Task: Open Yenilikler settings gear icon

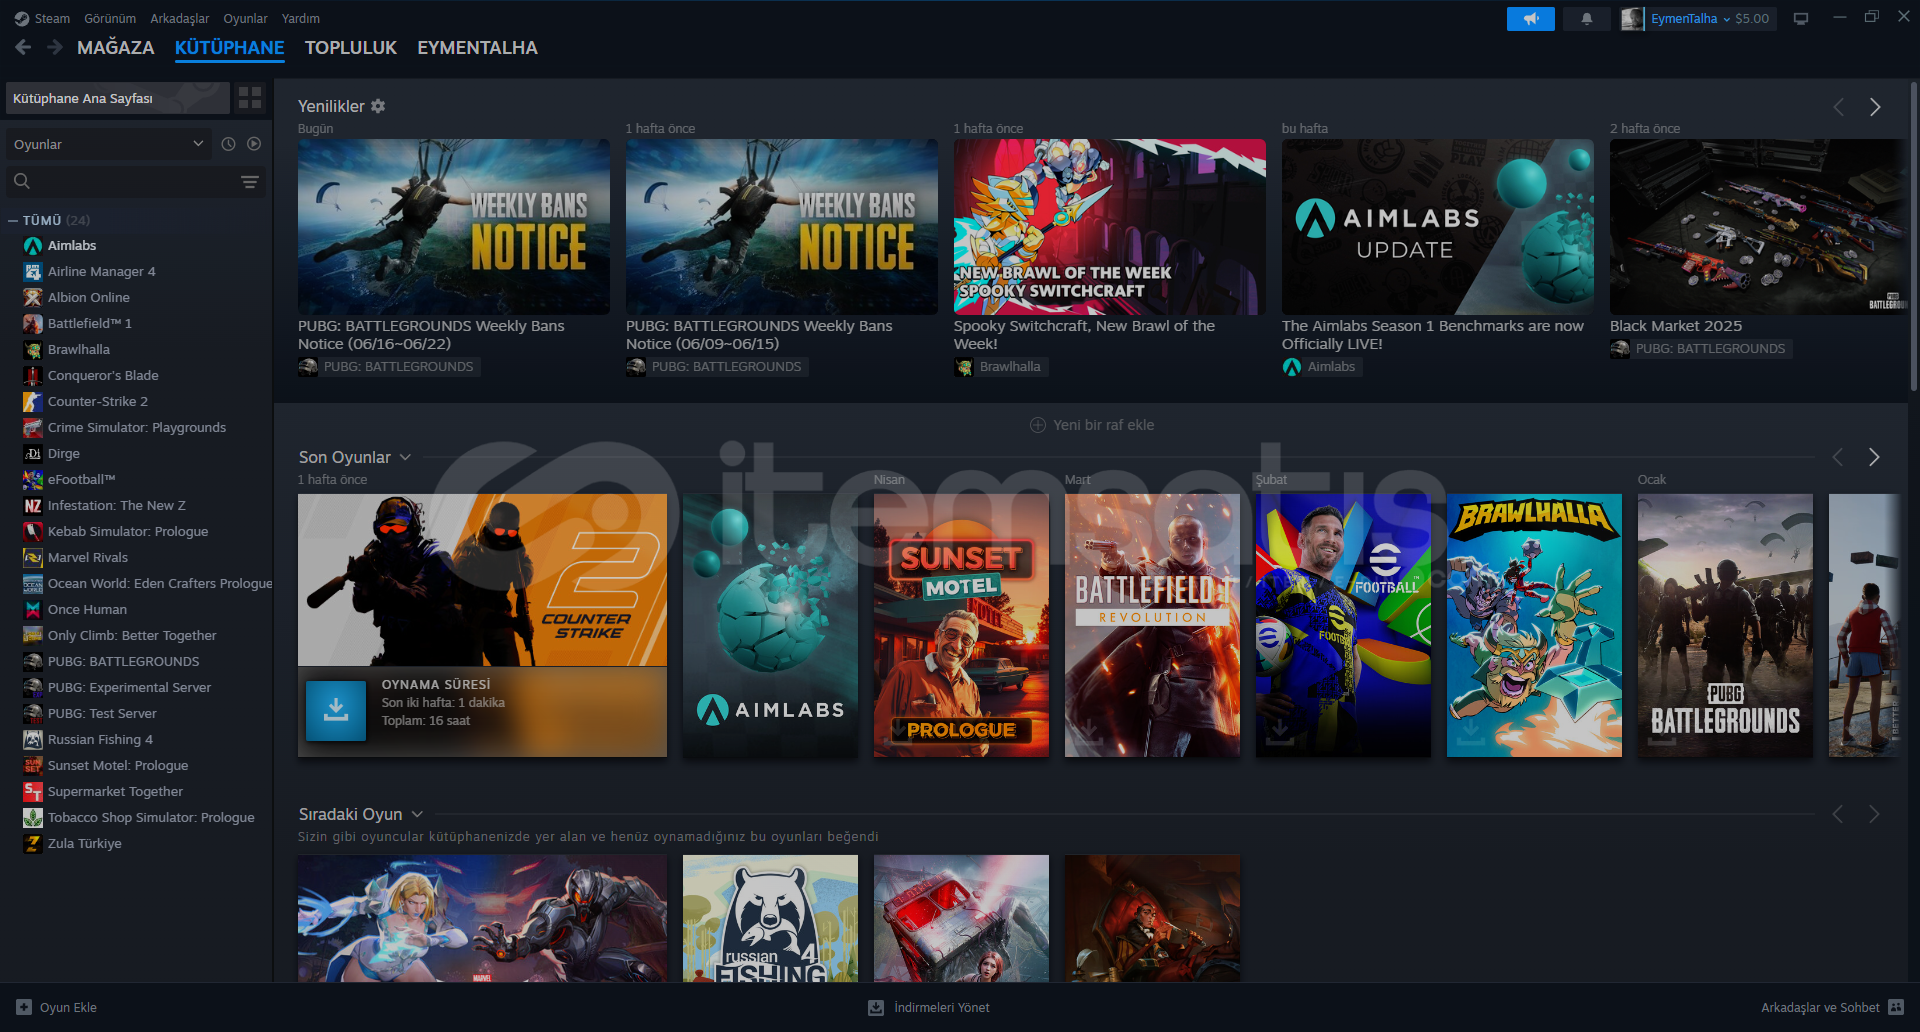Action: point(378,106)
